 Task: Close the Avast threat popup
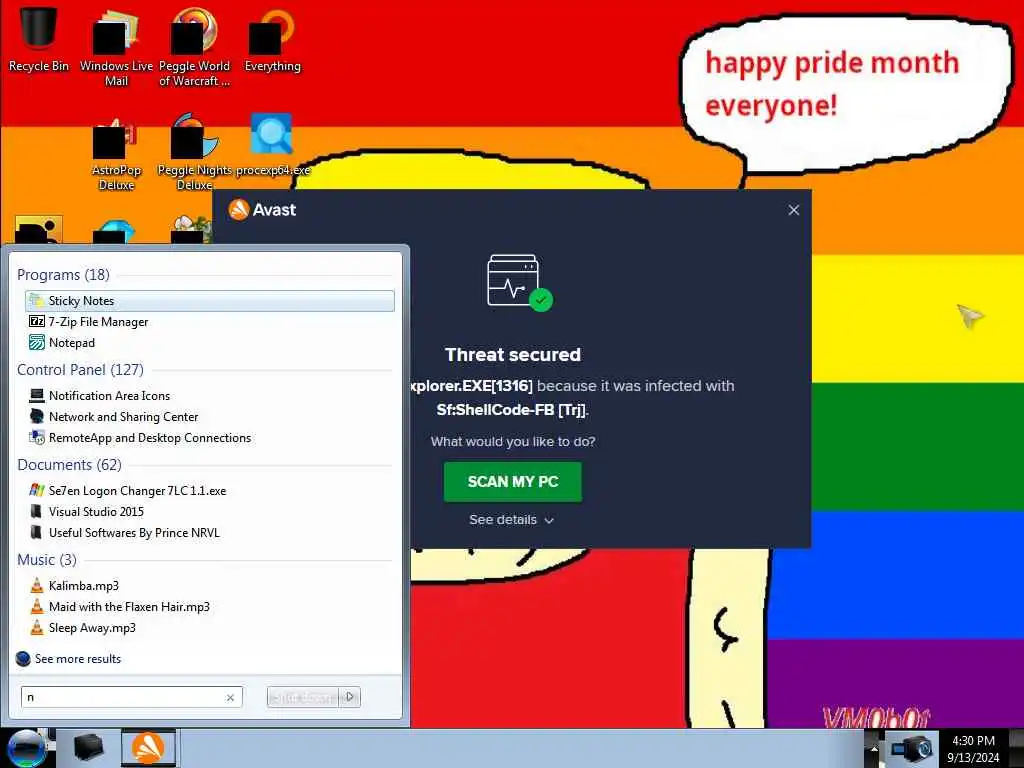click(x=793, y=210)
